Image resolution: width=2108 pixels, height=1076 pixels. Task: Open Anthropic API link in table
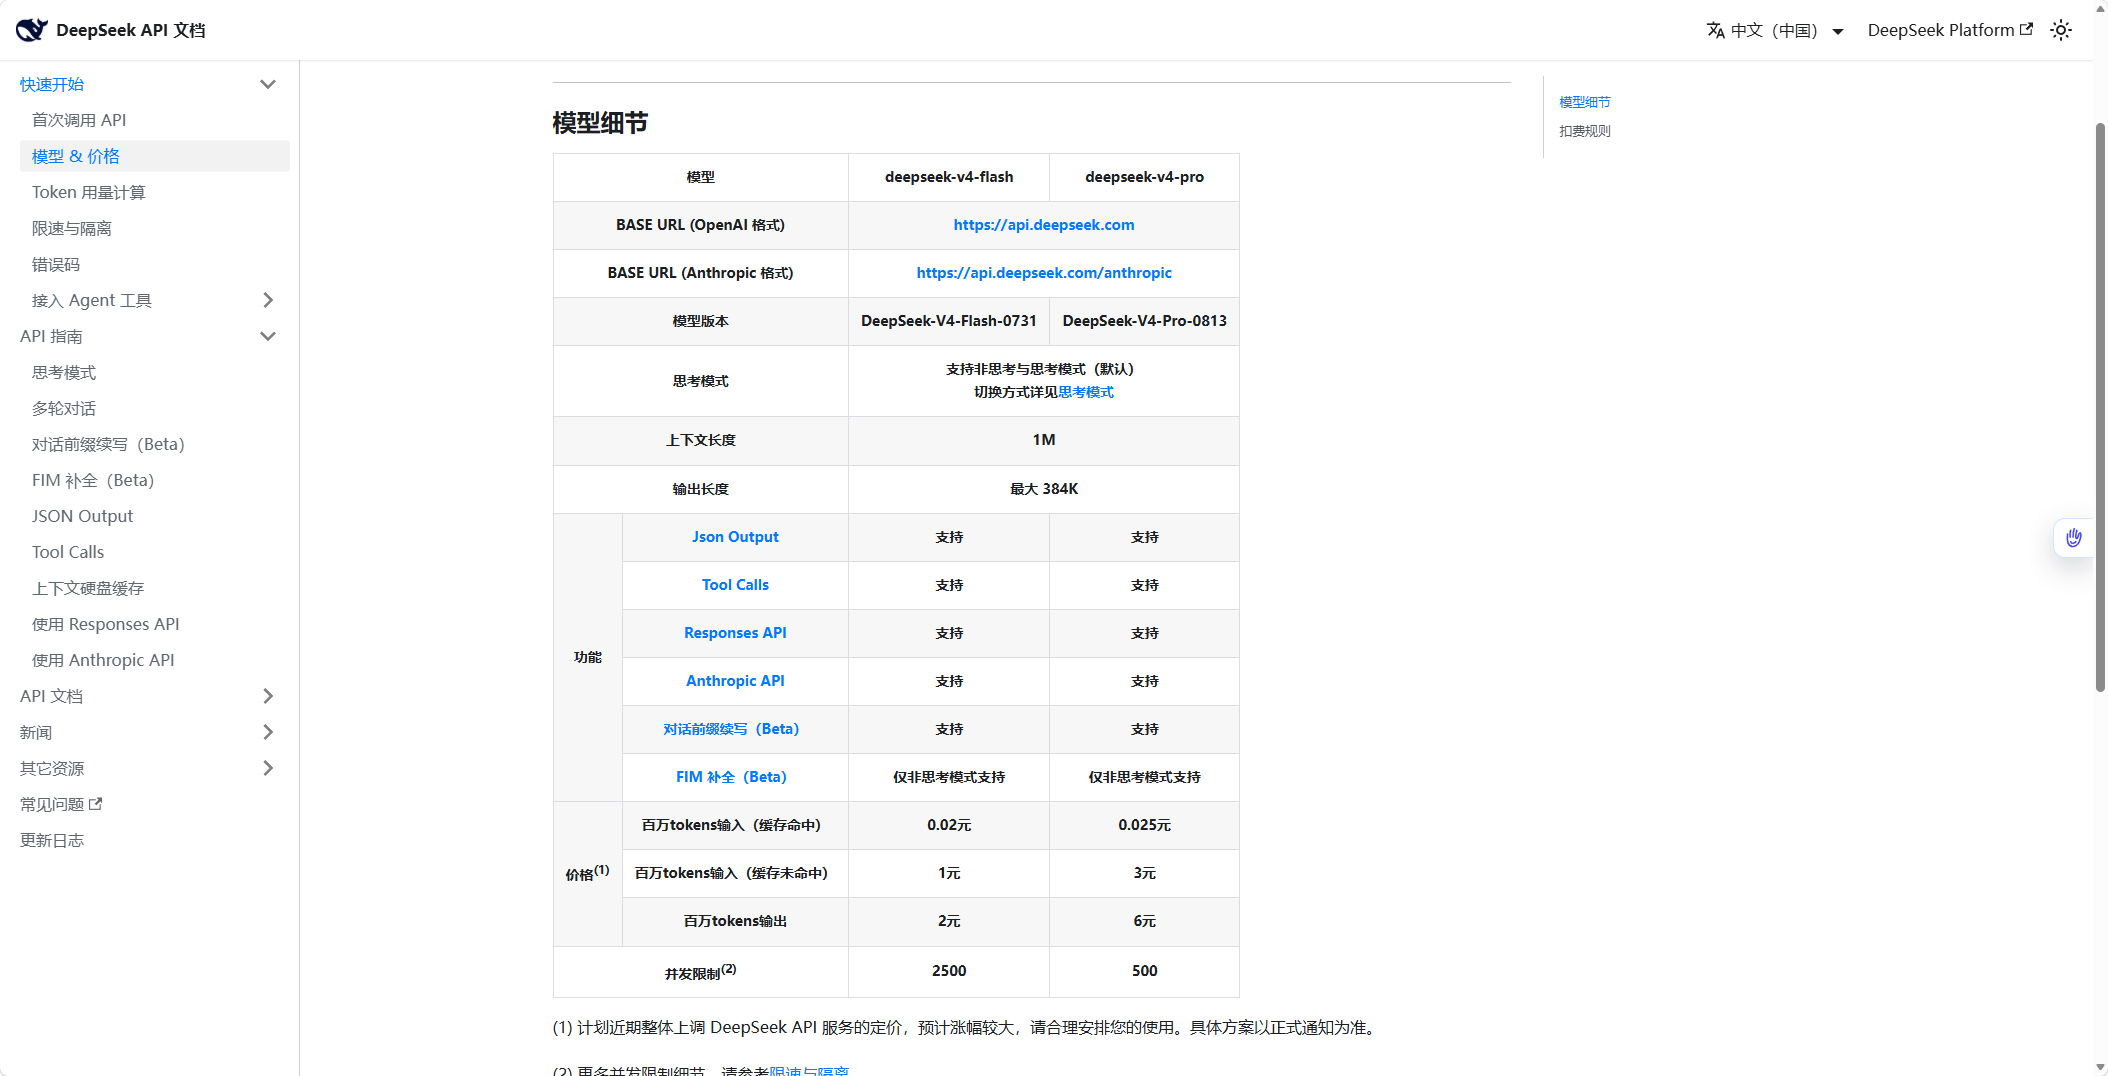coord(735,681)
